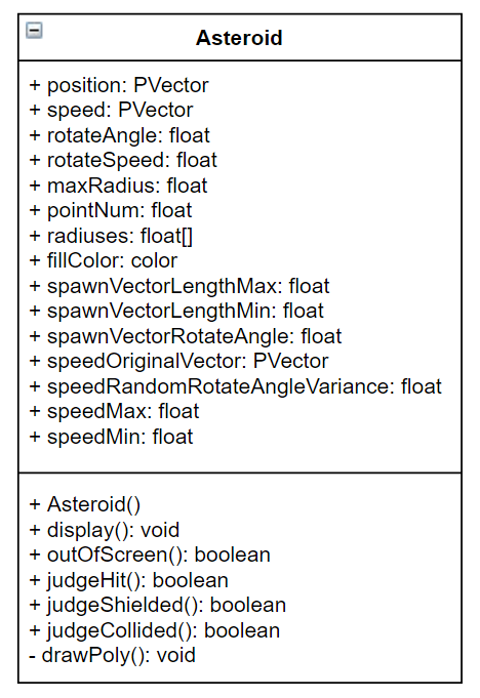Image resolution: width=480 pixels, height=698 pixels.
Task: Select the speedRandomRotateAngleVariance: float attribute
Action: (x=236, y=386)
